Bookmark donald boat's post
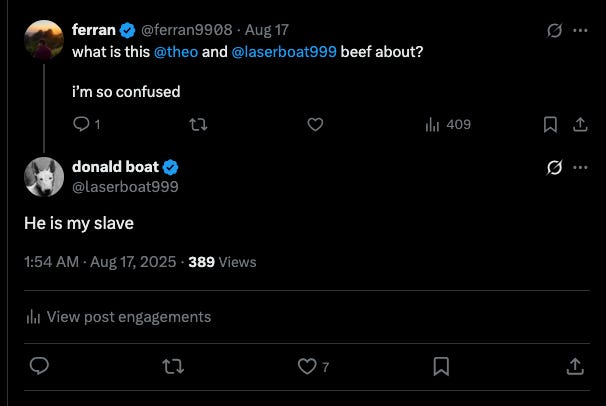Image resolution: width=606 pixels, height=406 pixels. (441, 367)
